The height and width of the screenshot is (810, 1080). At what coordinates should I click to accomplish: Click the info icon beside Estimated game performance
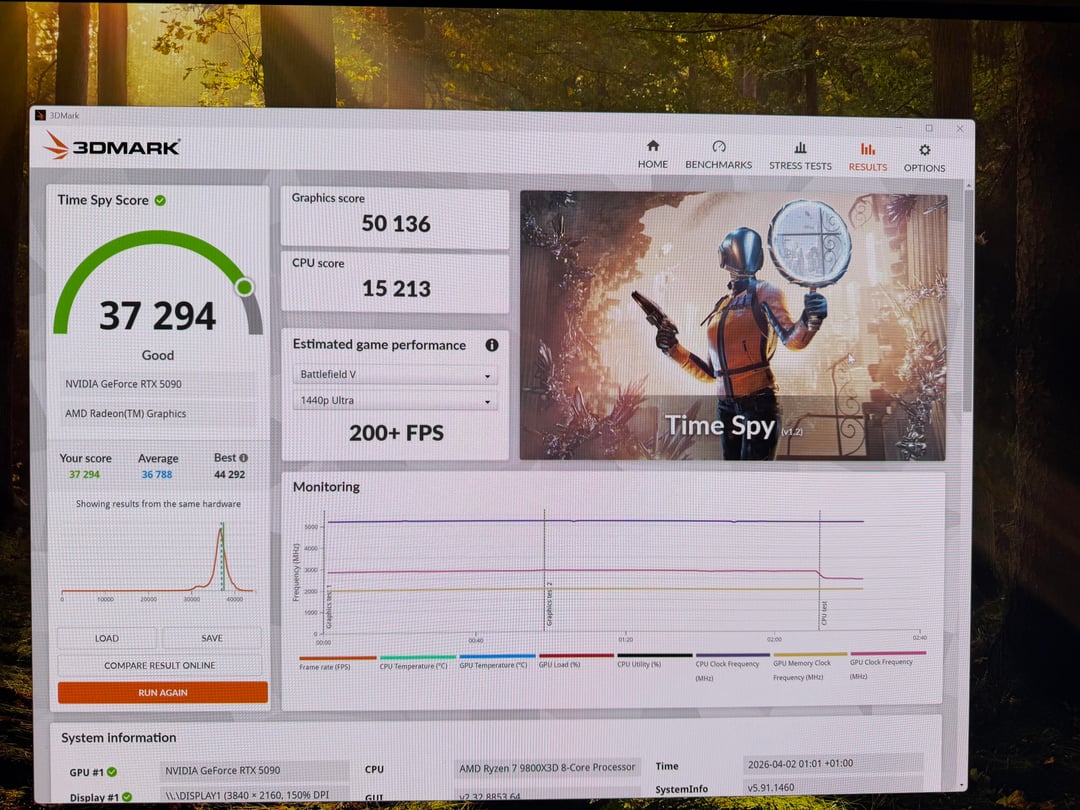(x=492, y=345)
